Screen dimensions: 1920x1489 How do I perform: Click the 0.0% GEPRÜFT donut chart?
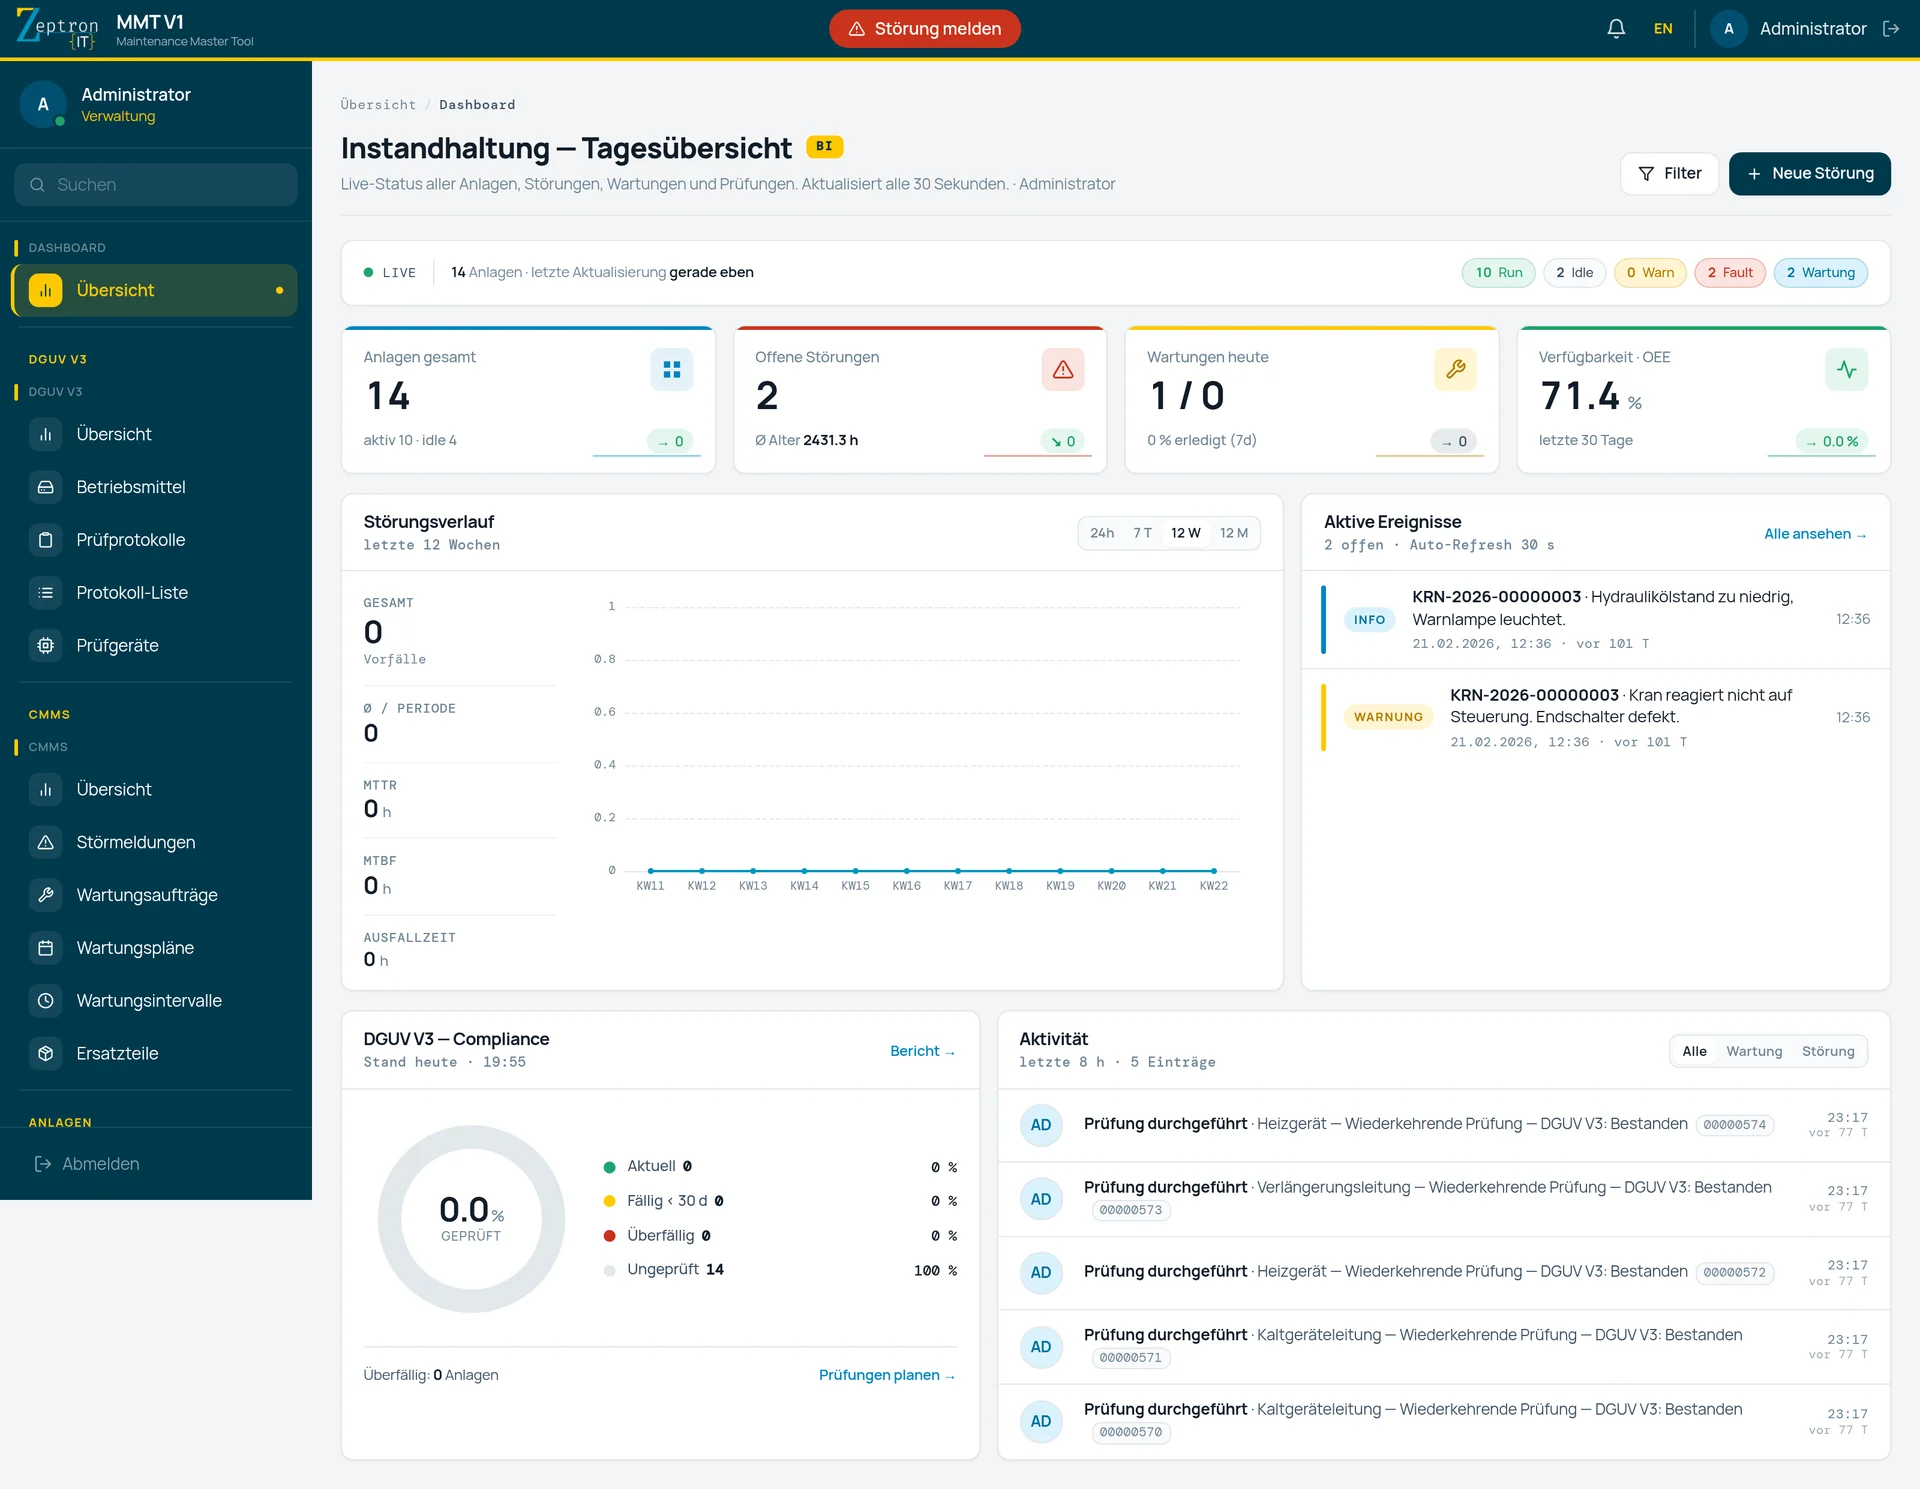click(x=471, y=1219)
